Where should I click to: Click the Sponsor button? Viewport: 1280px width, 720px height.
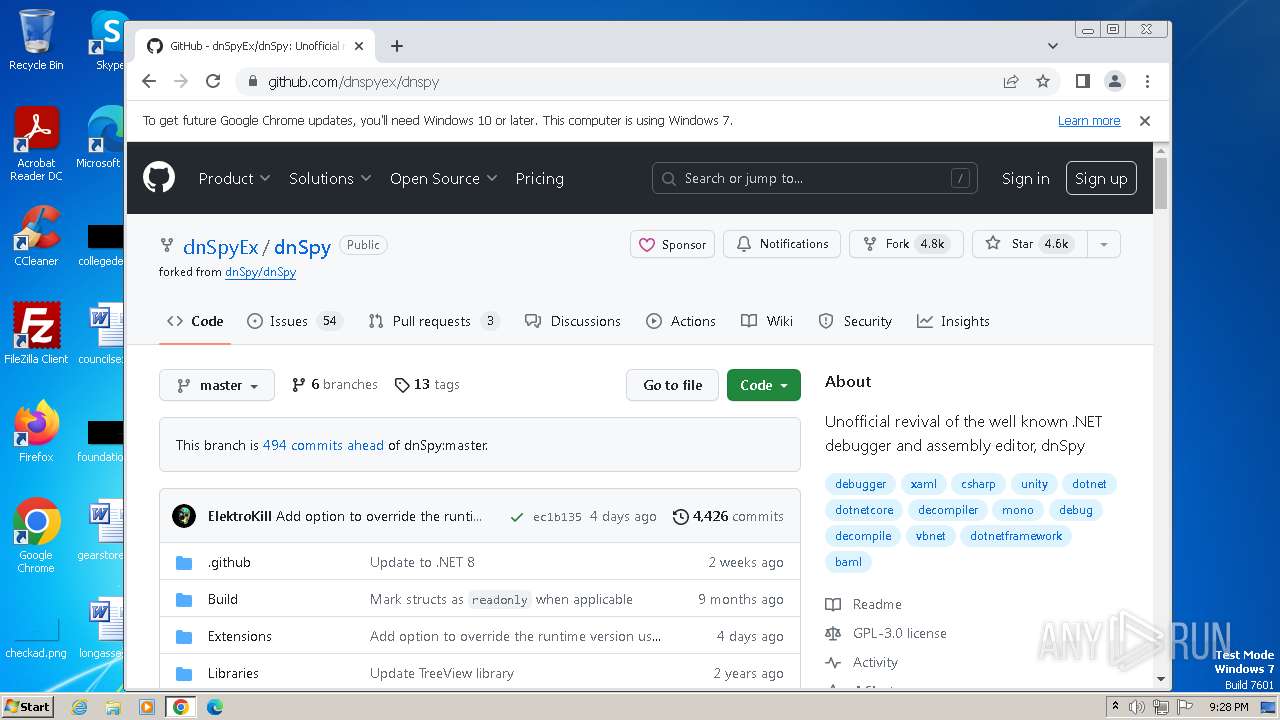coord(672,244)
